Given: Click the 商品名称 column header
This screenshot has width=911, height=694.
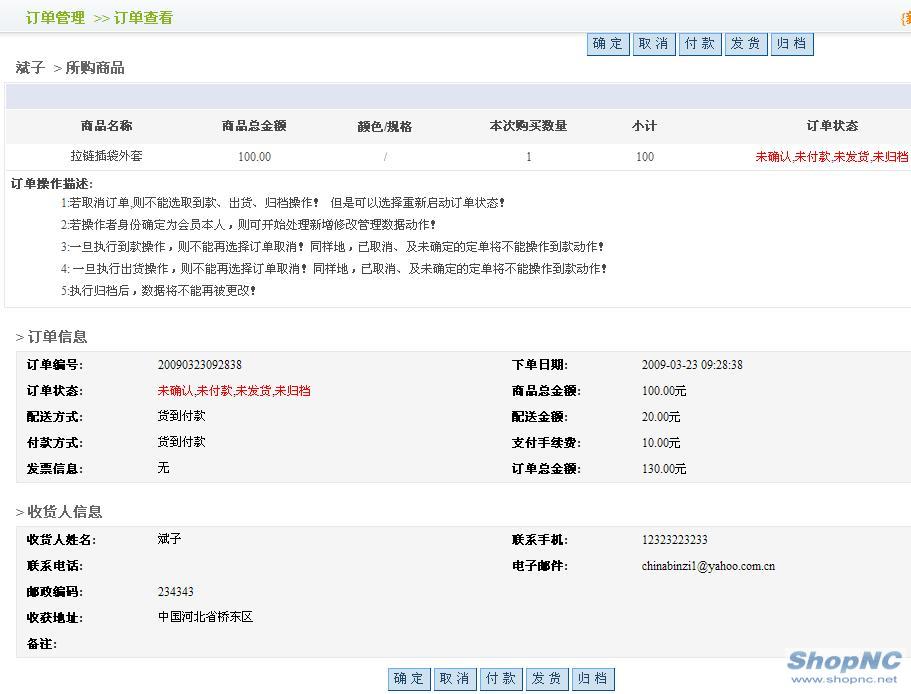Looking at the screenshot, I should [106, 126].
